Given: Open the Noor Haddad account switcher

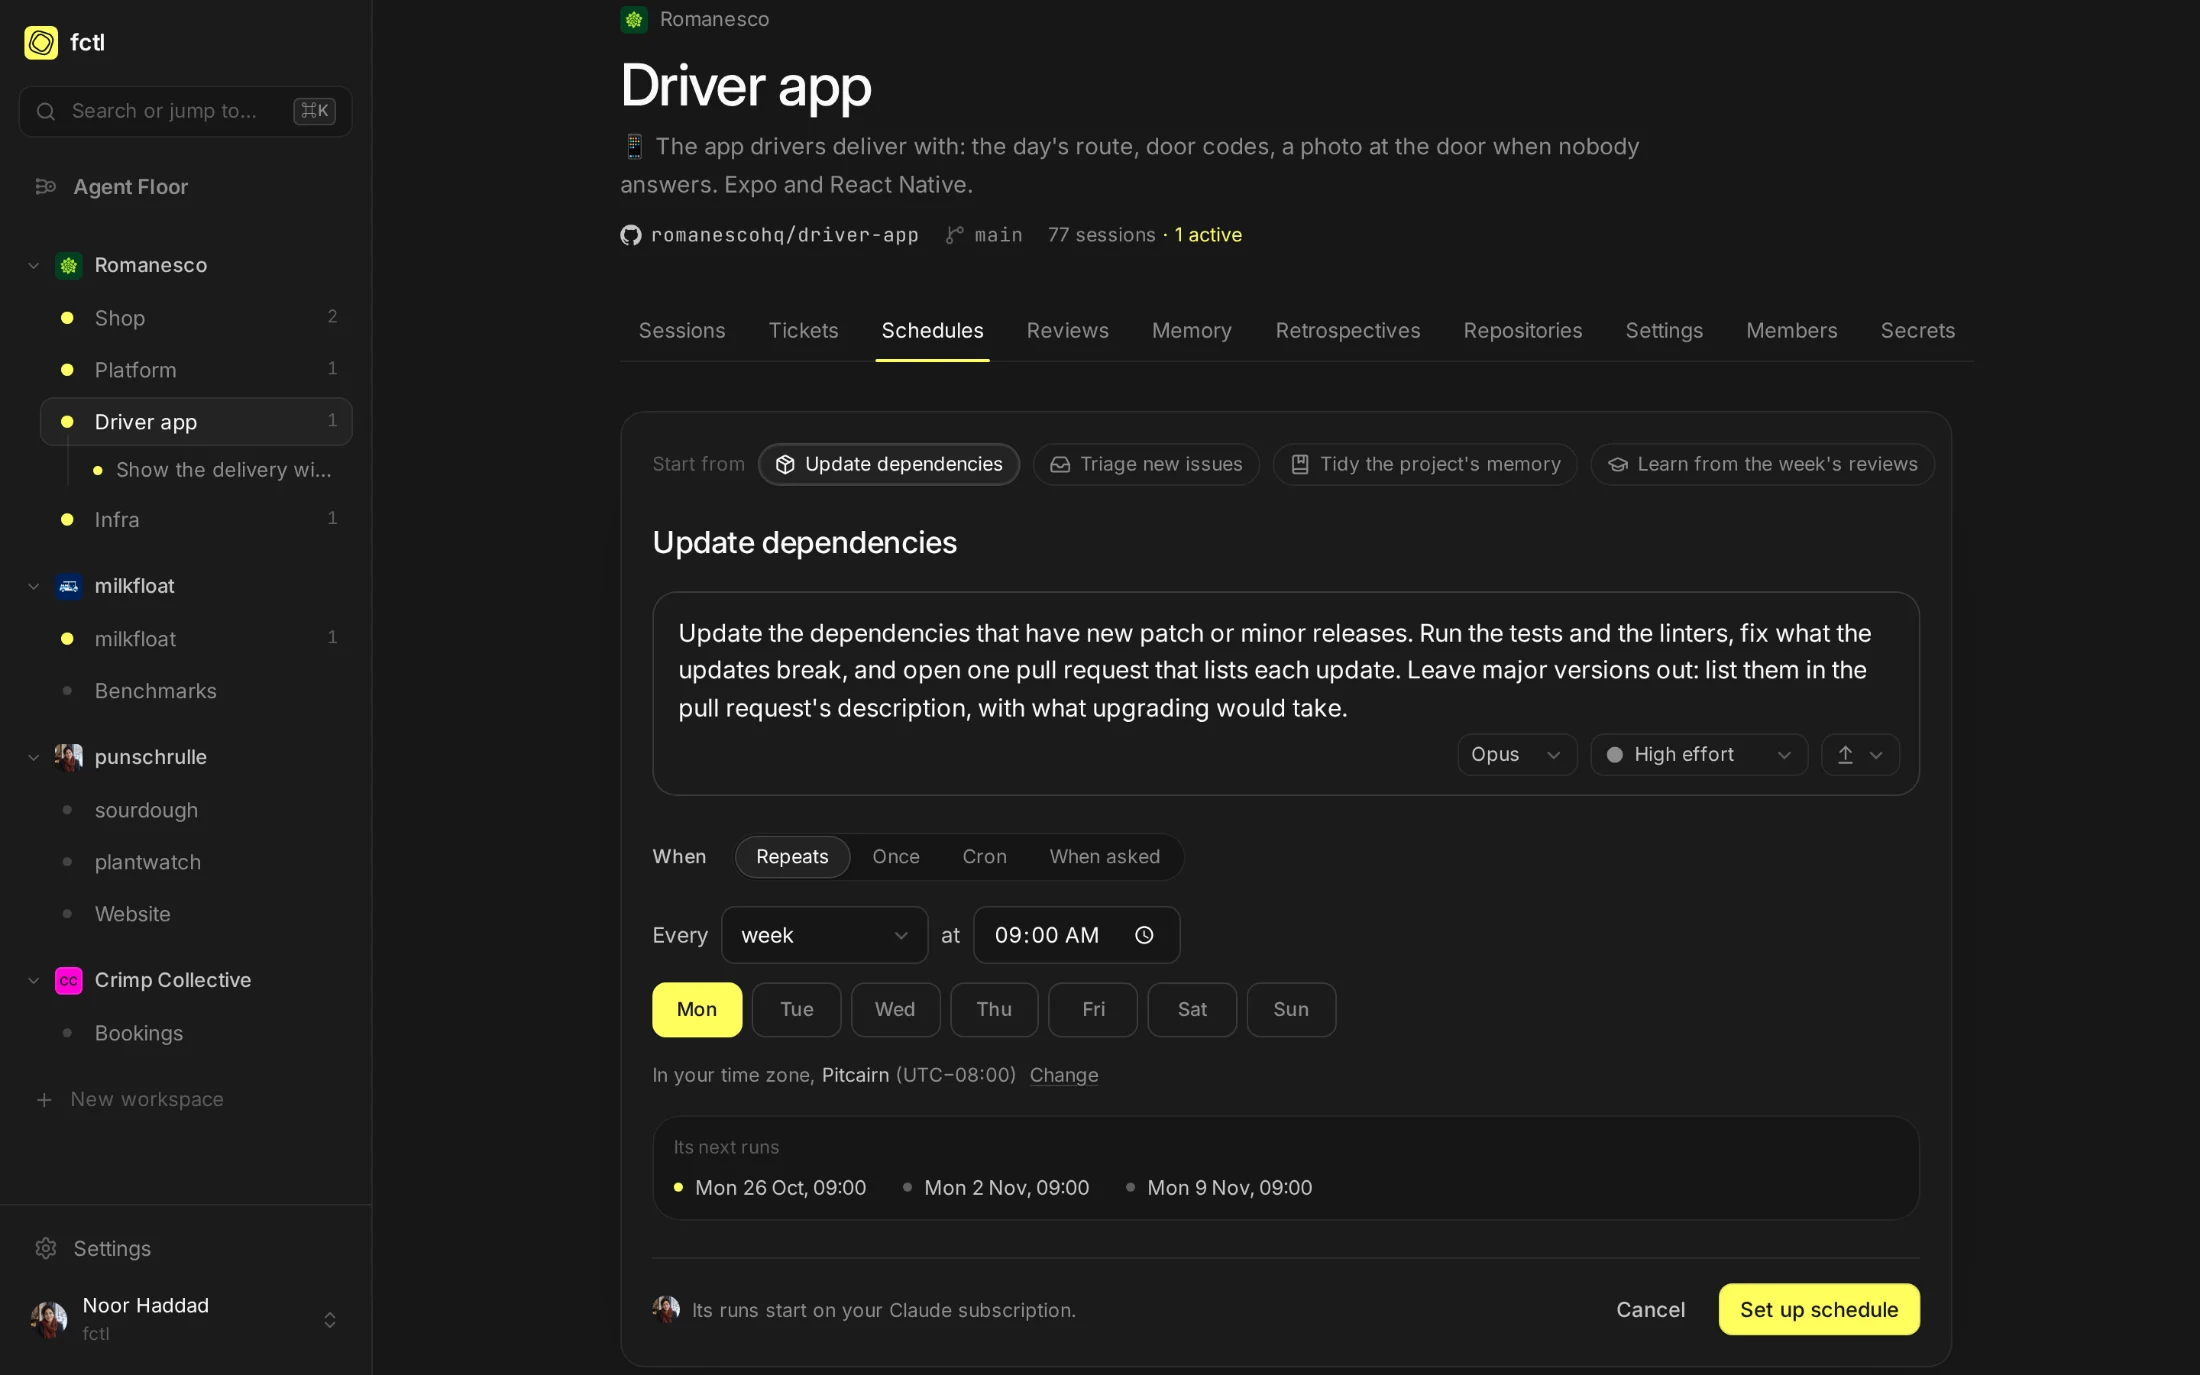Looking at the screenshot, I should click(186, 1319).
